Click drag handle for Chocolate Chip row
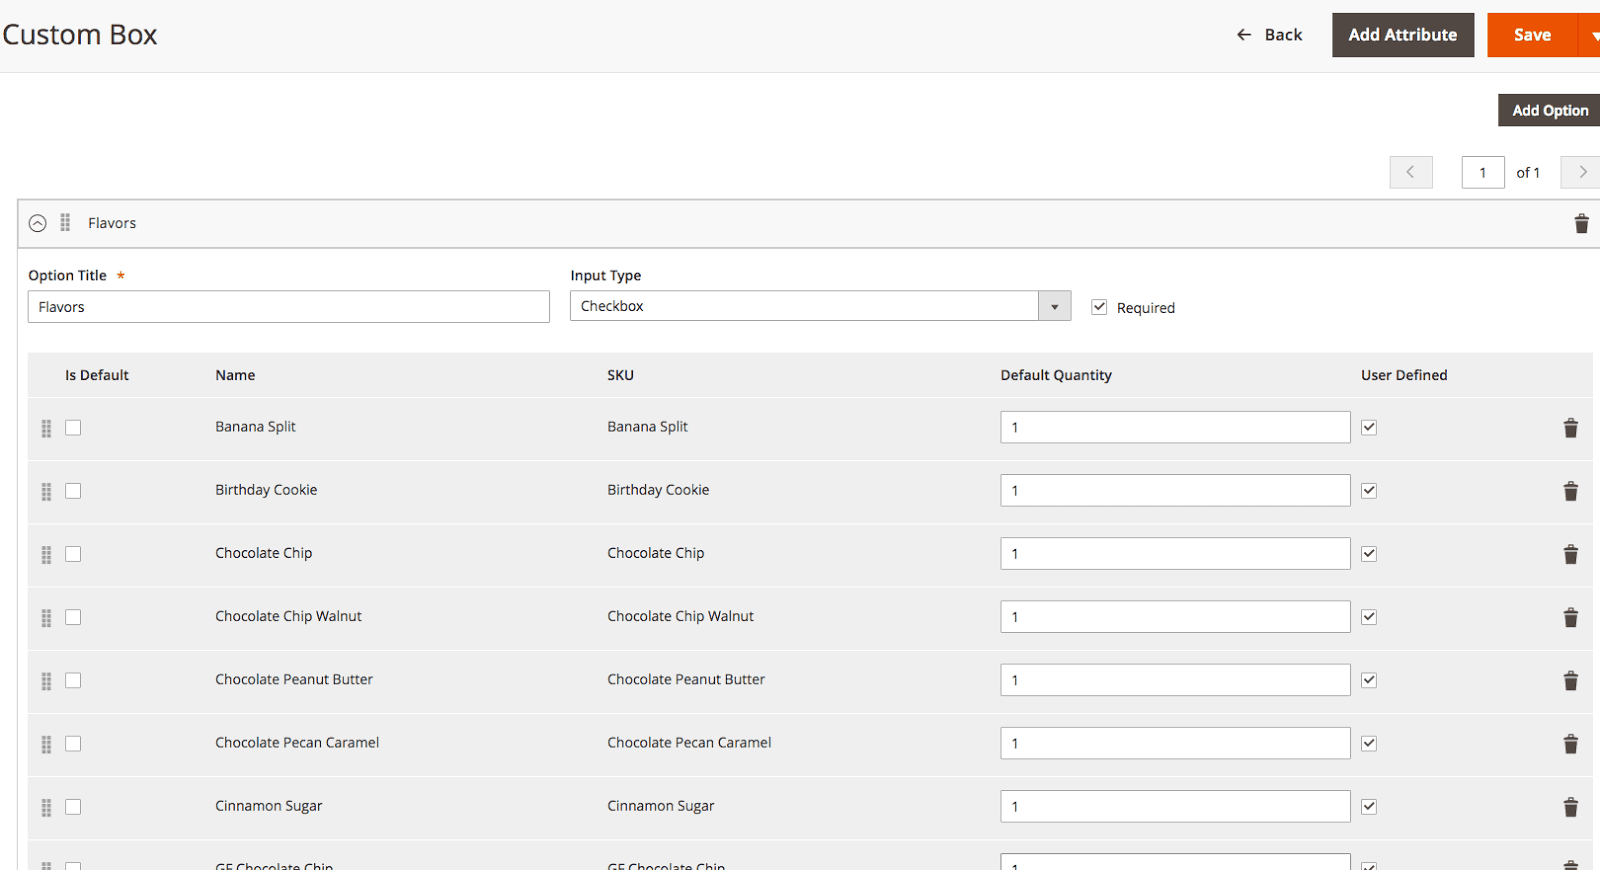The image size is (1600, 870). point(46,554)
